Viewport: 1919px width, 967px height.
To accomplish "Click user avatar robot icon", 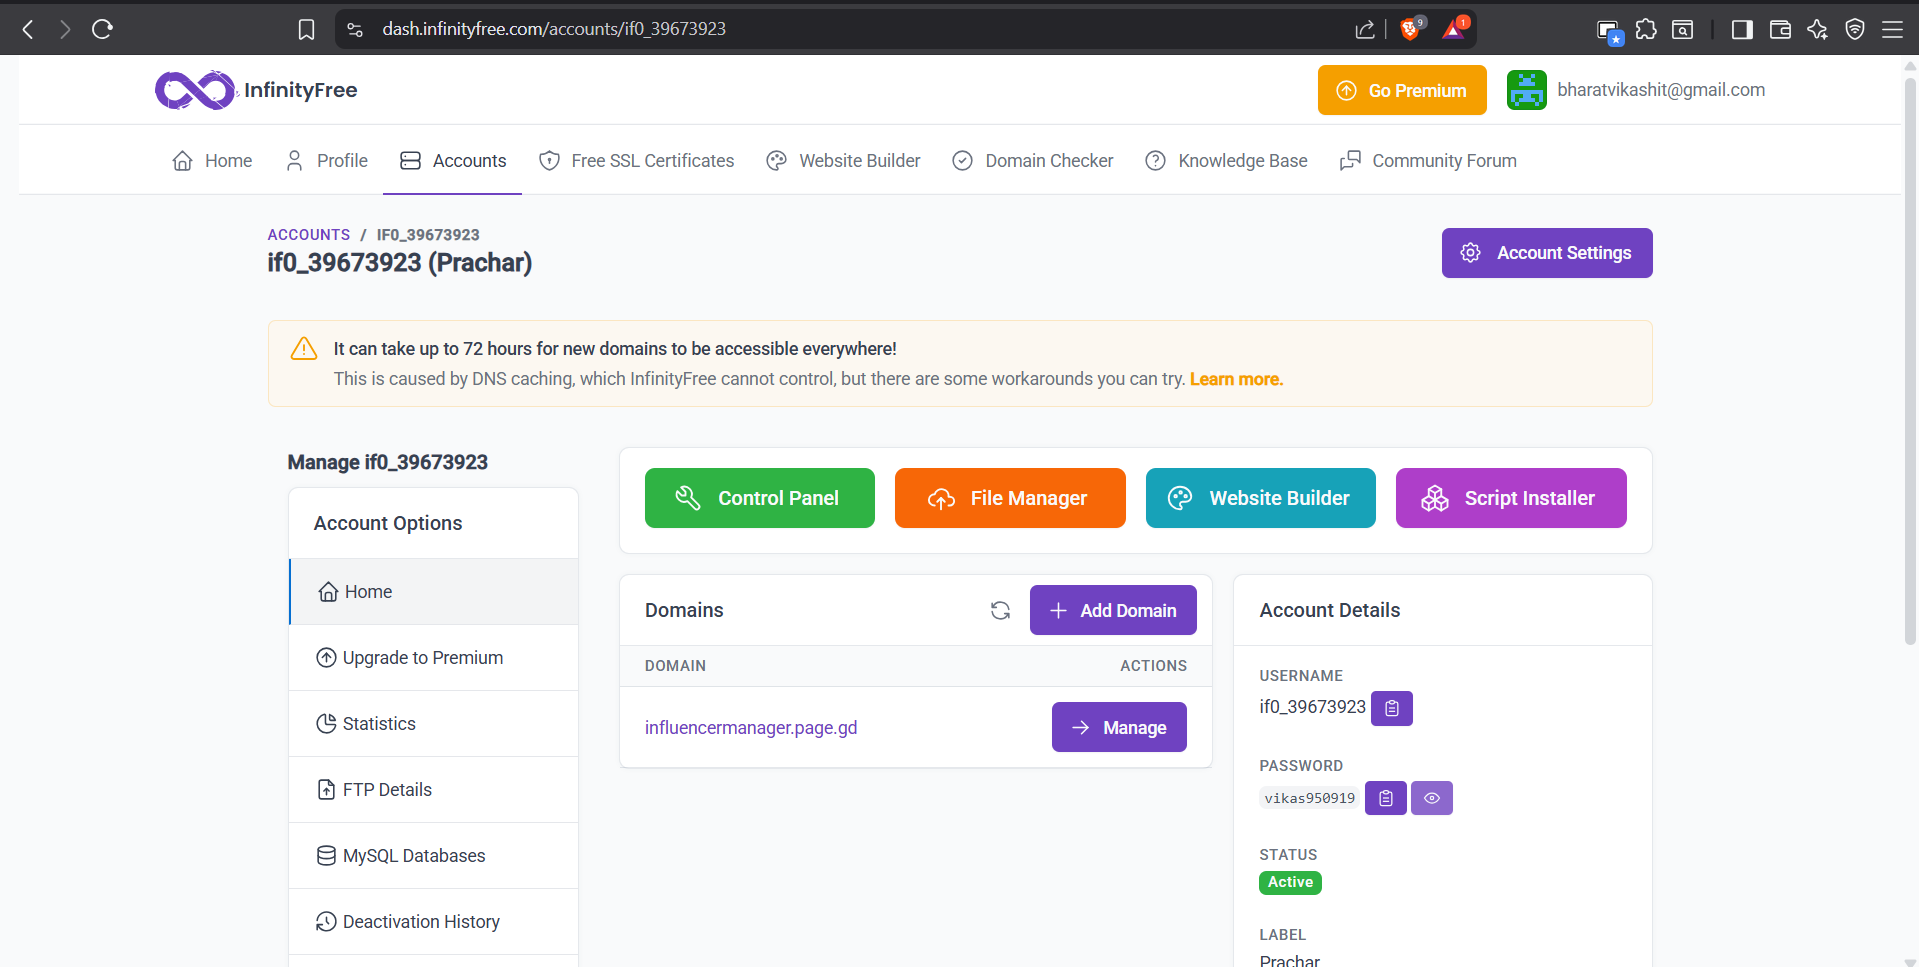I will click(1527, 90).
